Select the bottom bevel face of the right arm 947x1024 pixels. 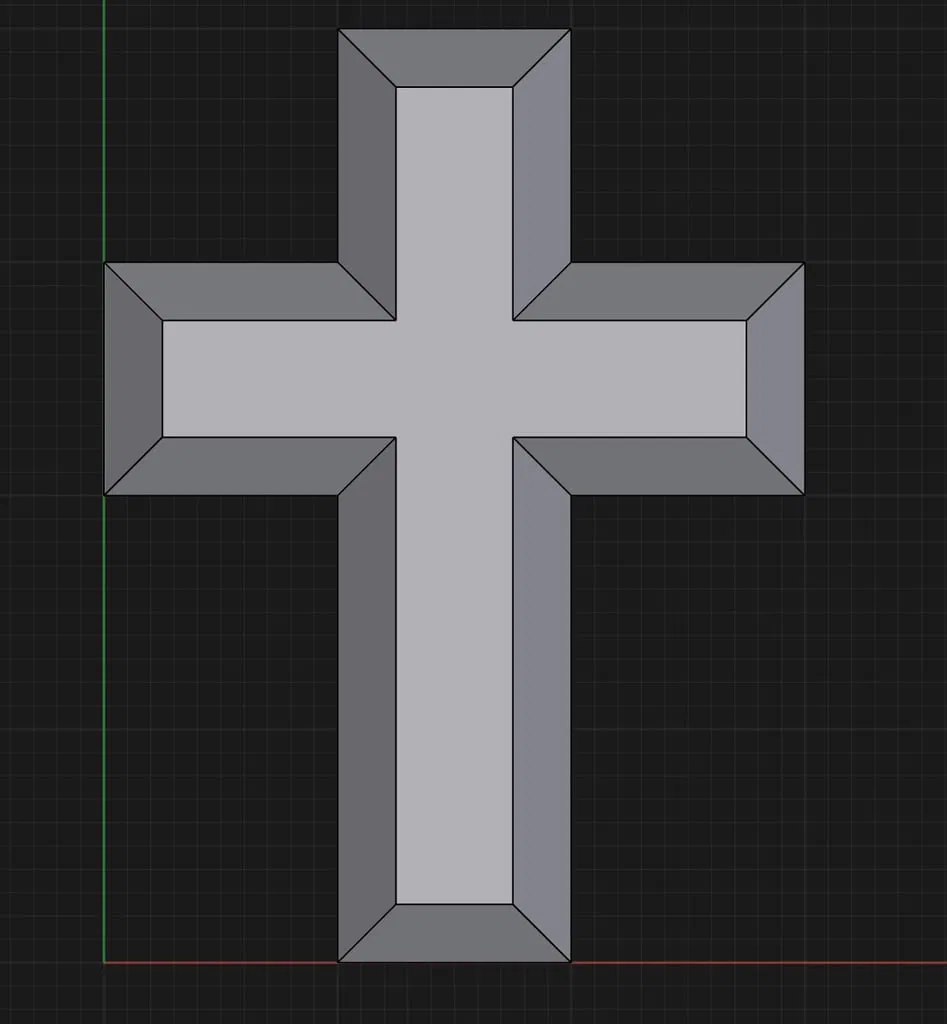[x=659, y=466]
